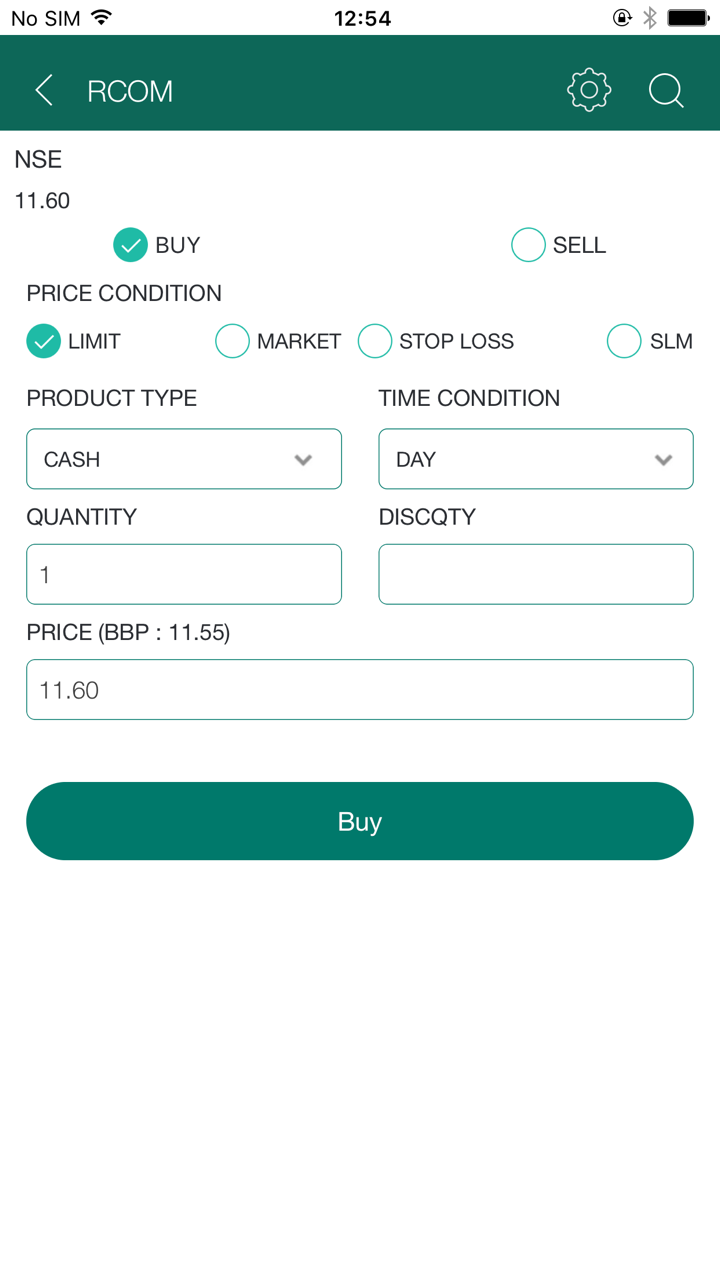Choose LIMIT price condition

pos(44,341)
